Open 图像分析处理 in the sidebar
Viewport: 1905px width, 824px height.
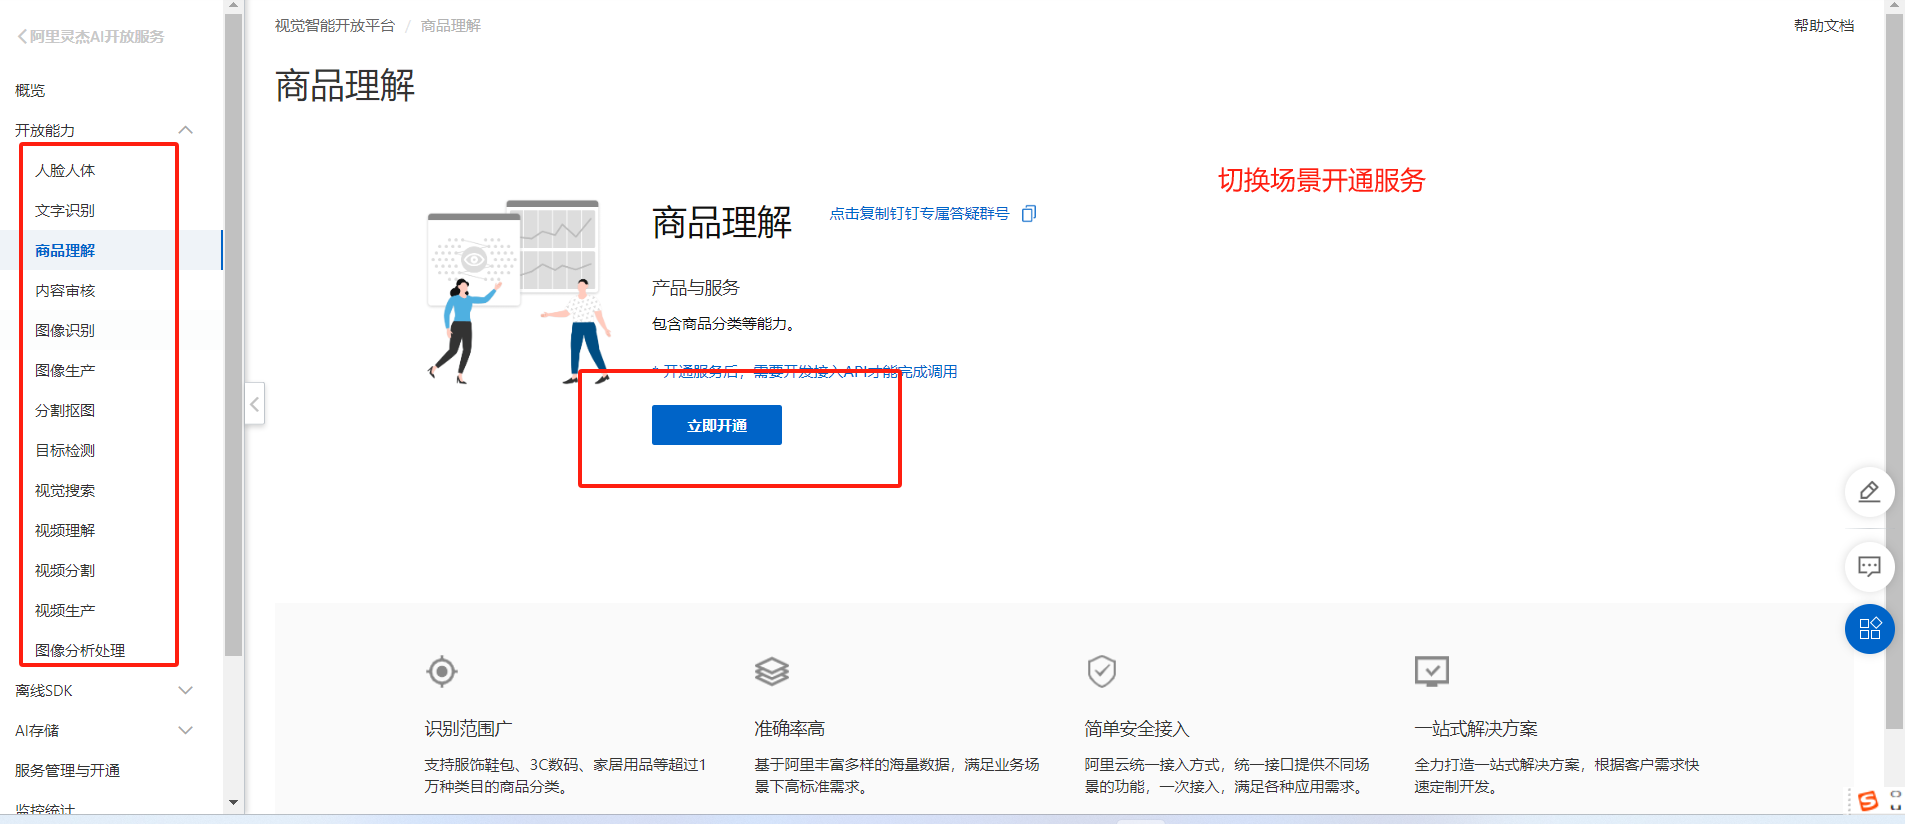point(80,650)
